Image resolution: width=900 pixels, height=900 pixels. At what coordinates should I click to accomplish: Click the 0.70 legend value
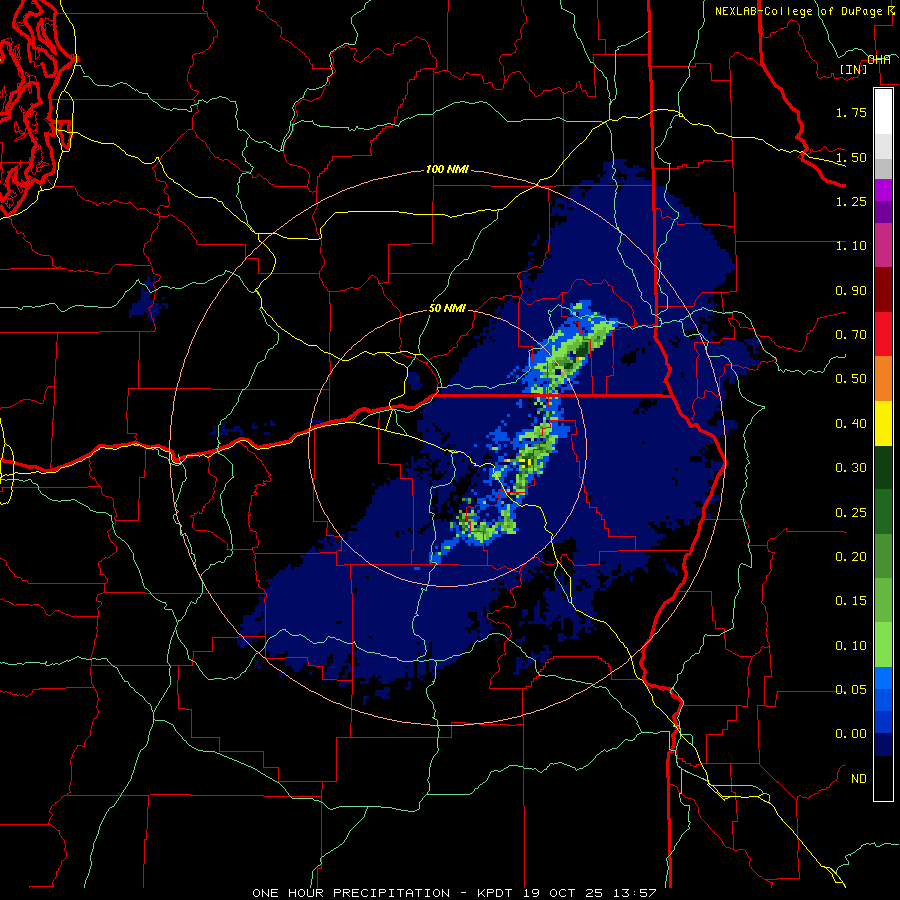tap(851, 335)
